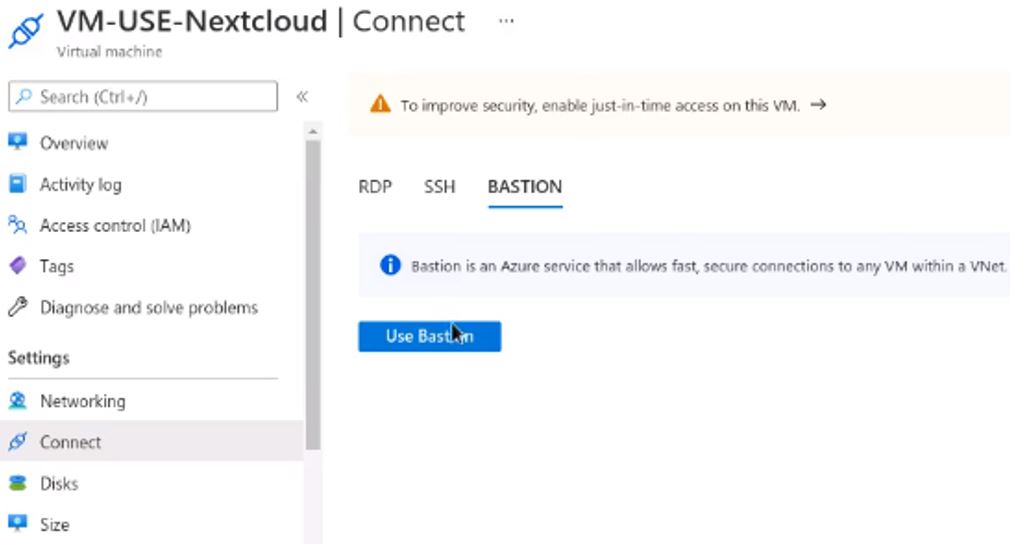Image resolution: width=1010 pixels, height=547 pixels.
Task: Switch to the SSH tab
Action: point(439,187)
